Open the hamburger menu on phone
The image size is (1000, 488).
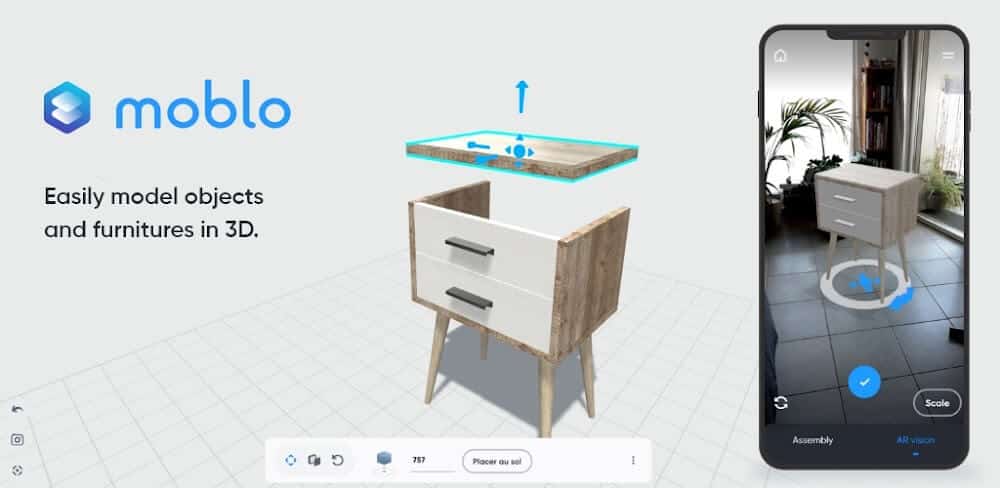(948, 56)
